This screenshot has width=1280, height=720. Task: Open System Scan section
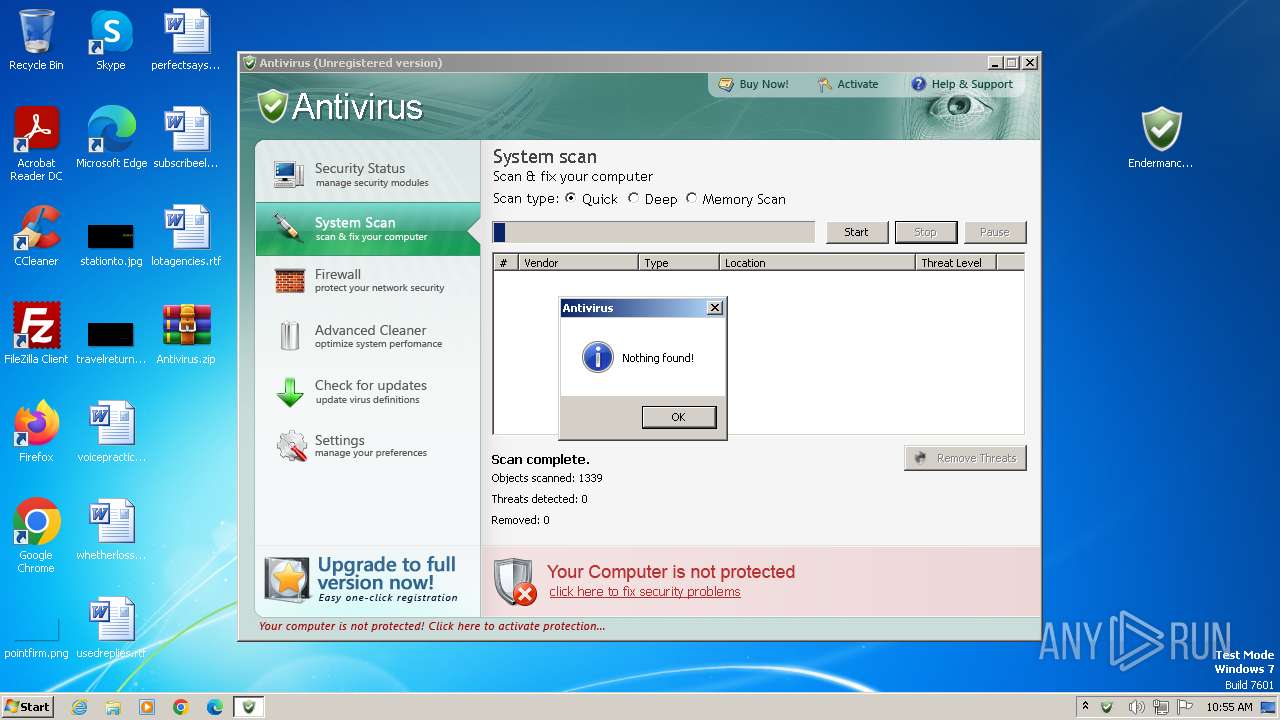coord(368,229)
